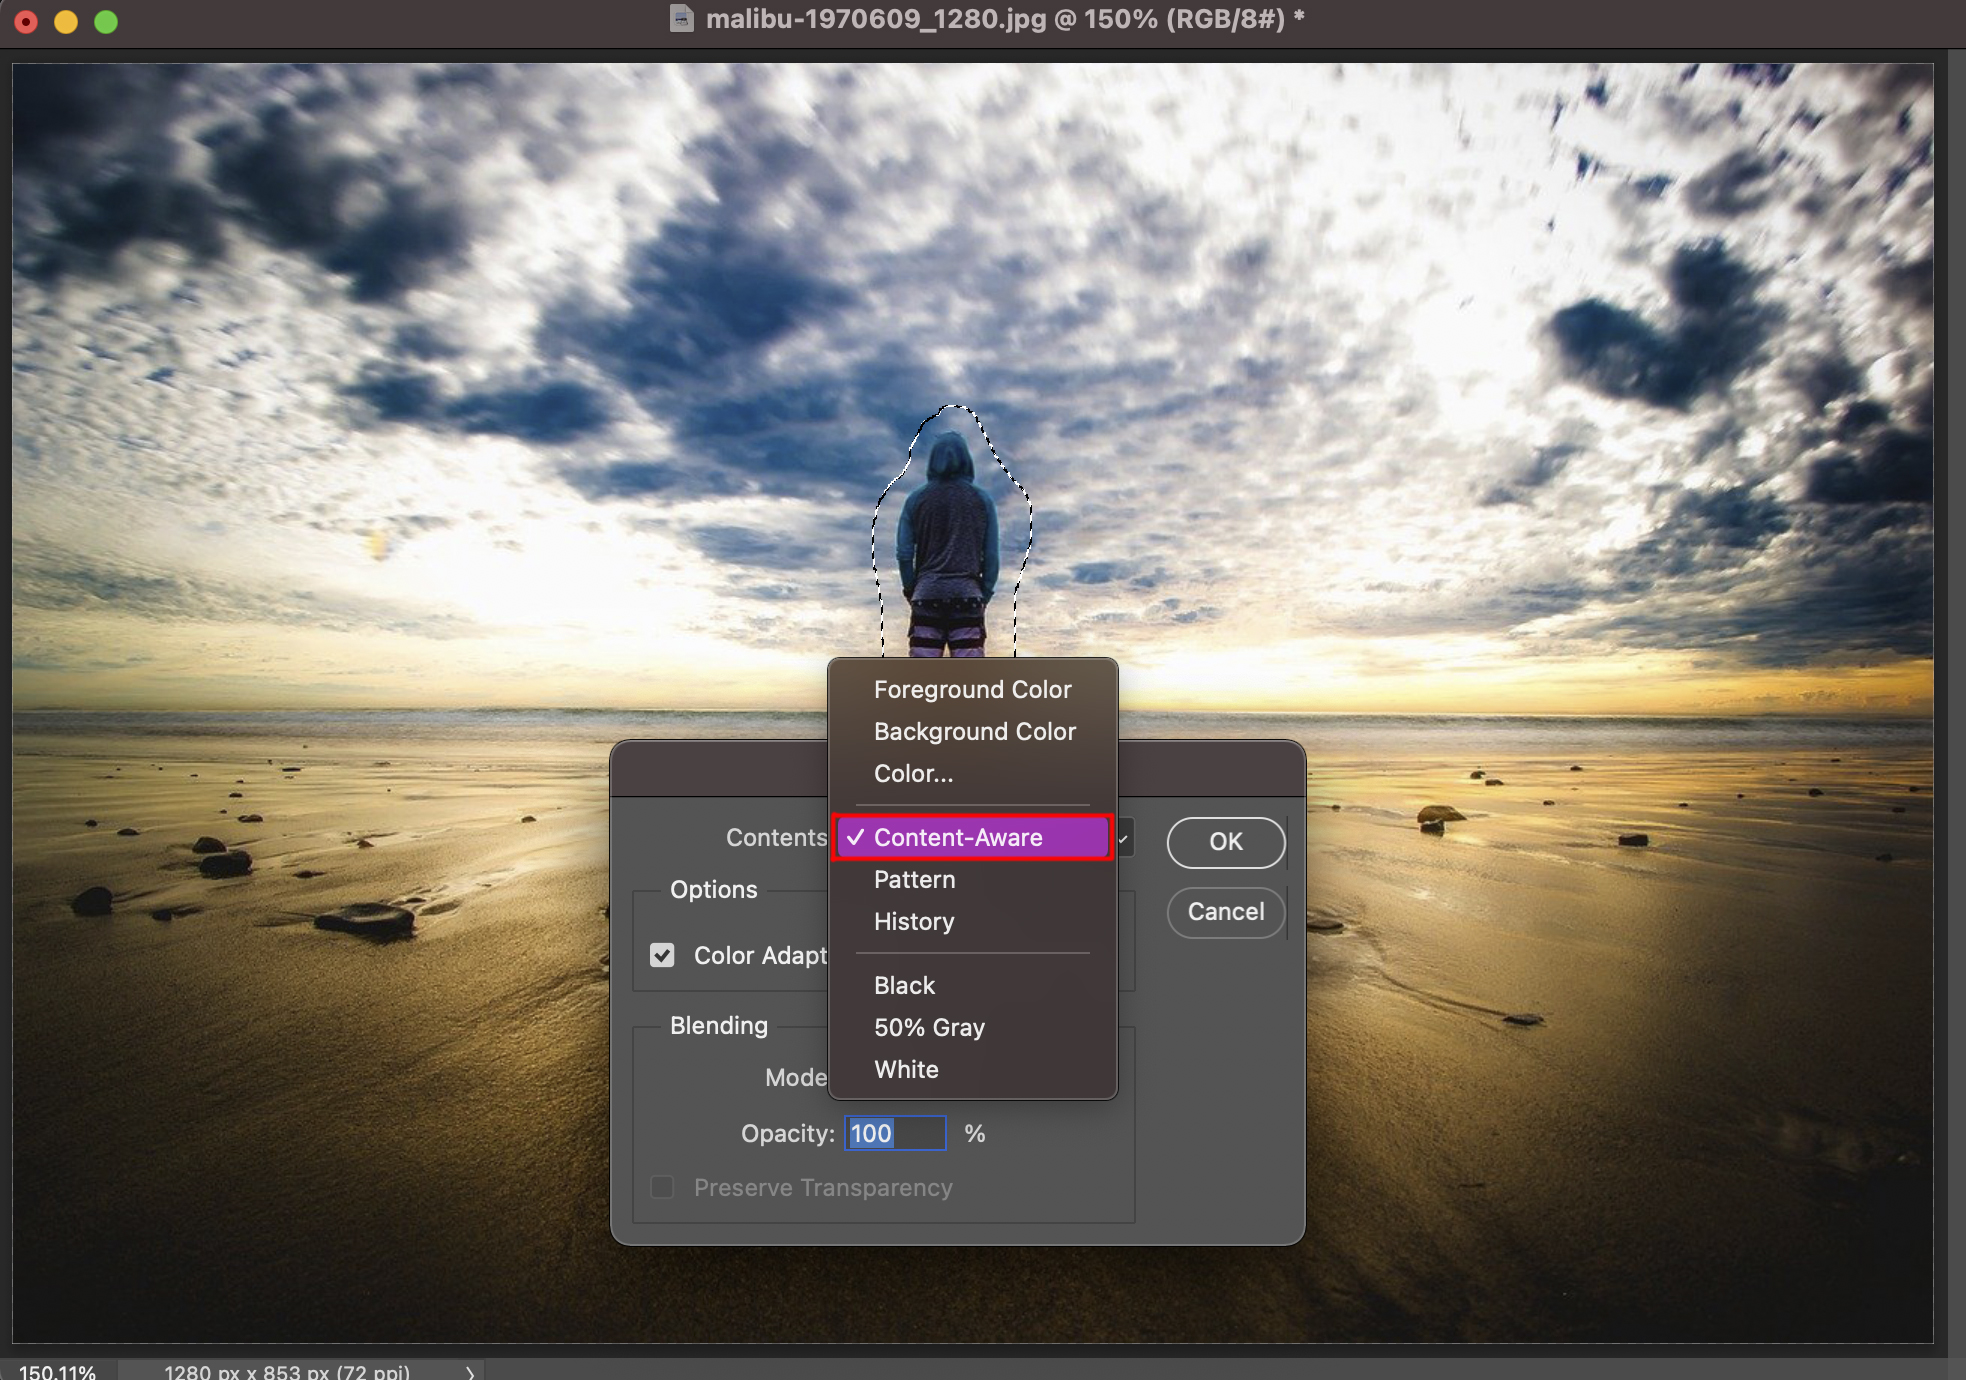Viewport: 1966px width, 1380px height.
Task: Click the red close window button
Action: pyautogui.click(x=27, y=21)
